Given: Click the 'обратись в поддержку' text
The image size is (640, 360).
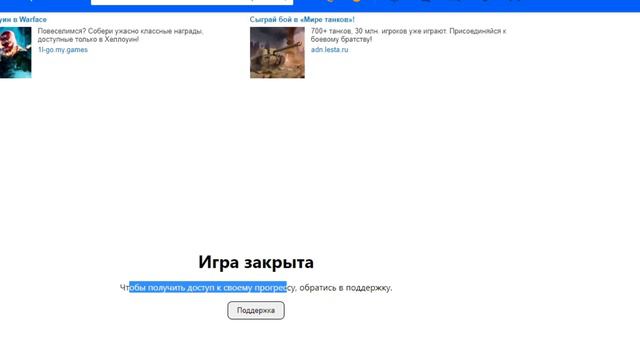Looking at the screenshot, I should point(346,288).
